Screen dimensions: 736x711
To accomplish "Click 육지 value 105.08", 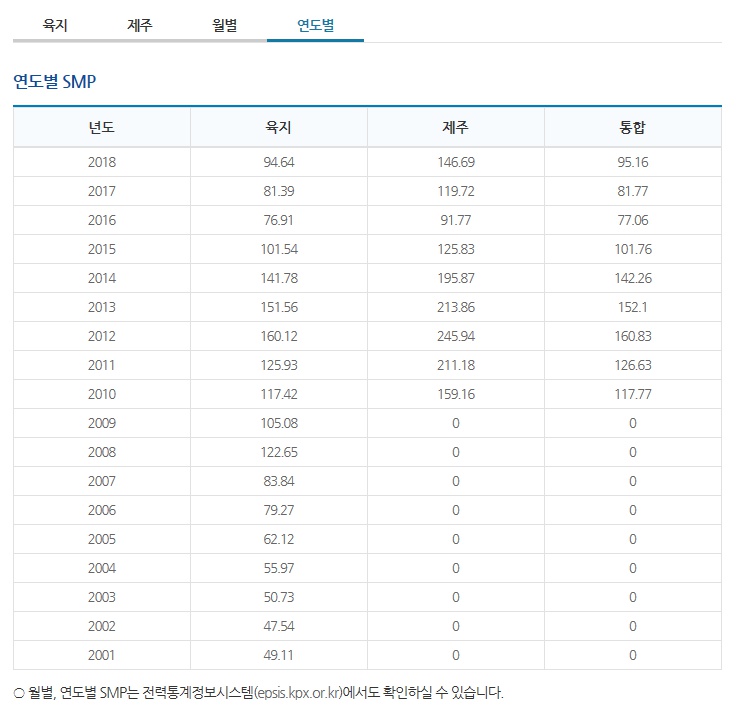I will click(279, 423).
